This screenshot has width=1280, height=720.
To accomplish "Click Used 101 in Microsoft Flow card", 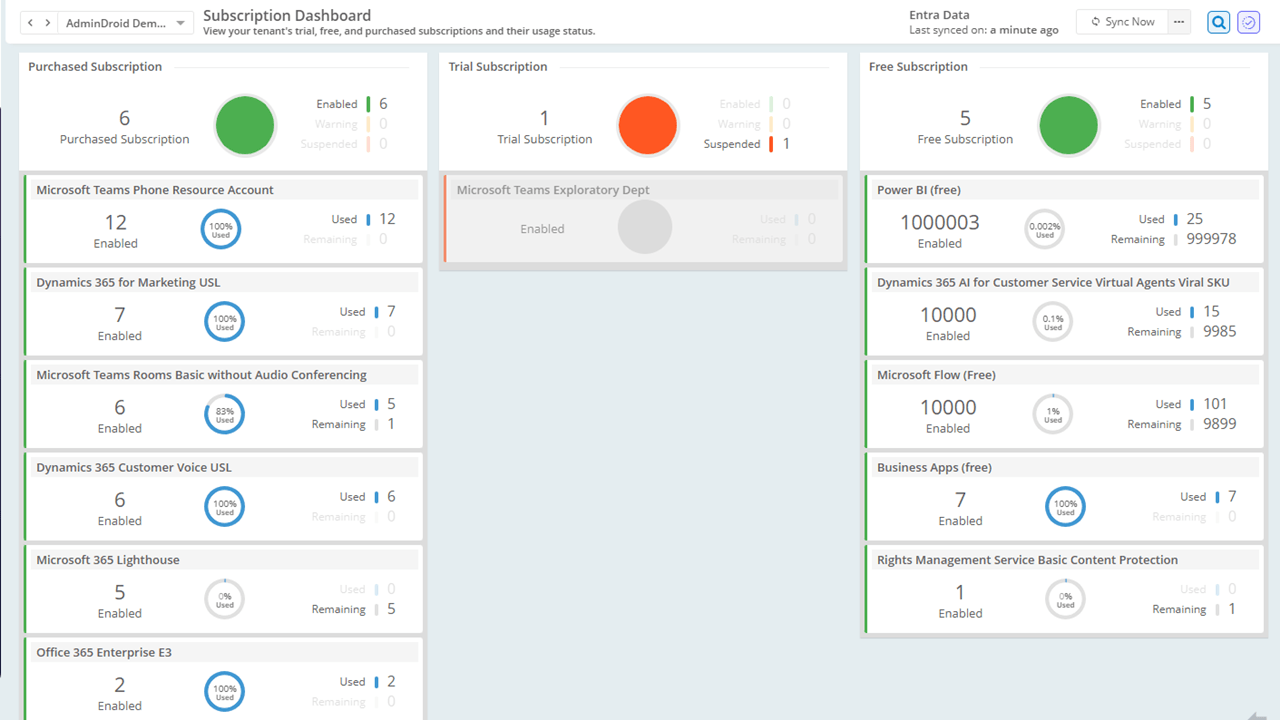I will point(1215,404).
